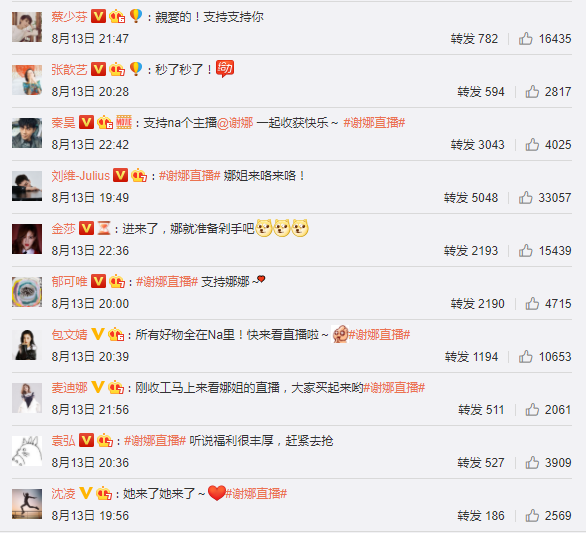Like 郁可唯's comment with 4715 likes
This screenshot has height=533, width=586.
click(532, 304)
